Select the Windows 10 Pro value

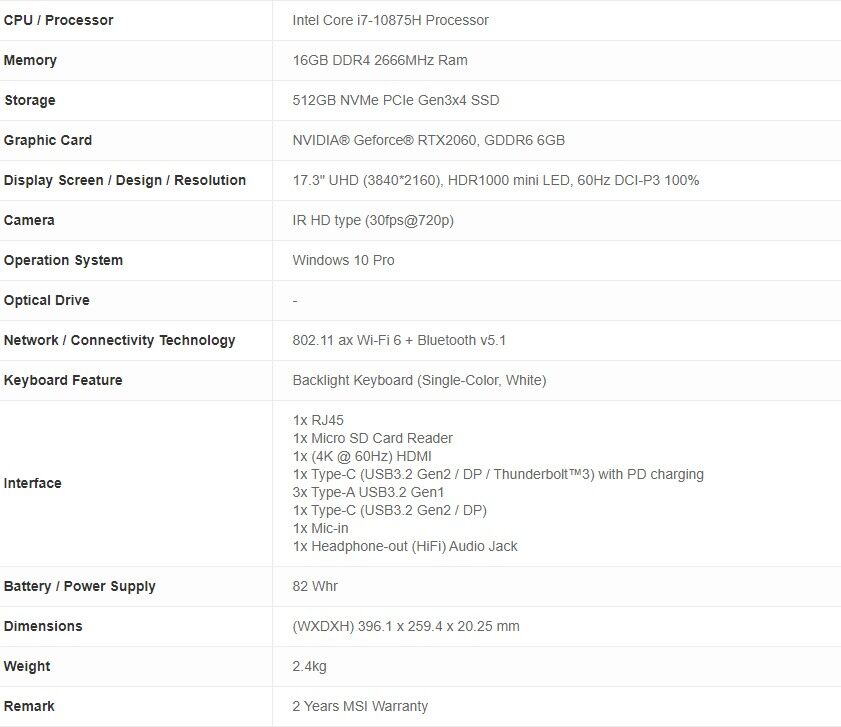tap(343, 260)
